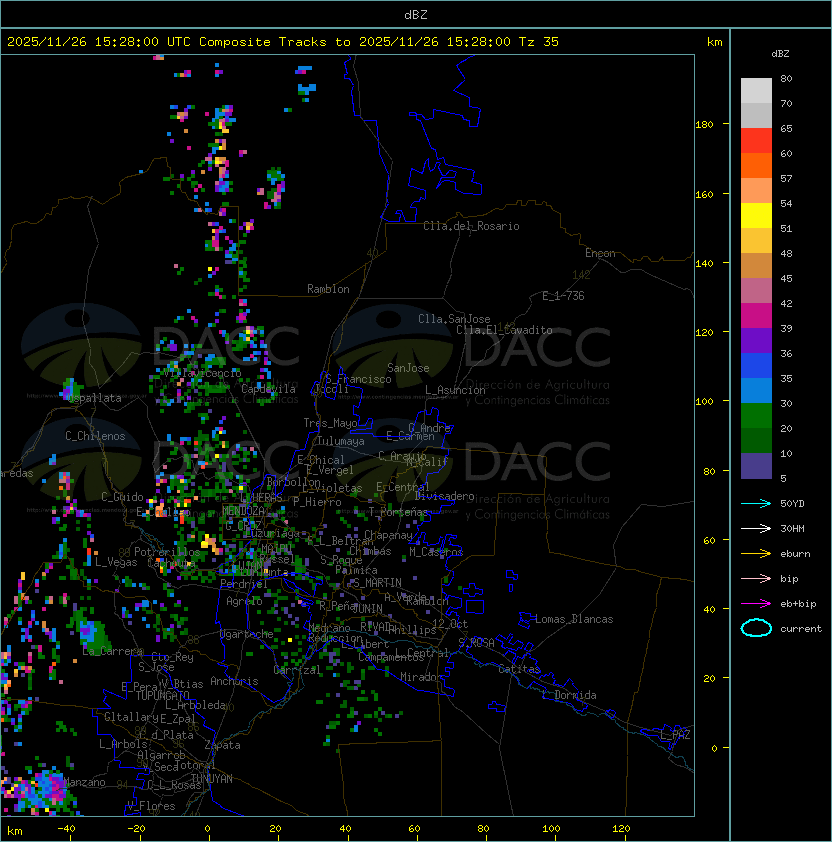
Task: Click the cyan 'current' ellipse legend symbol
Action: (756, 628)
